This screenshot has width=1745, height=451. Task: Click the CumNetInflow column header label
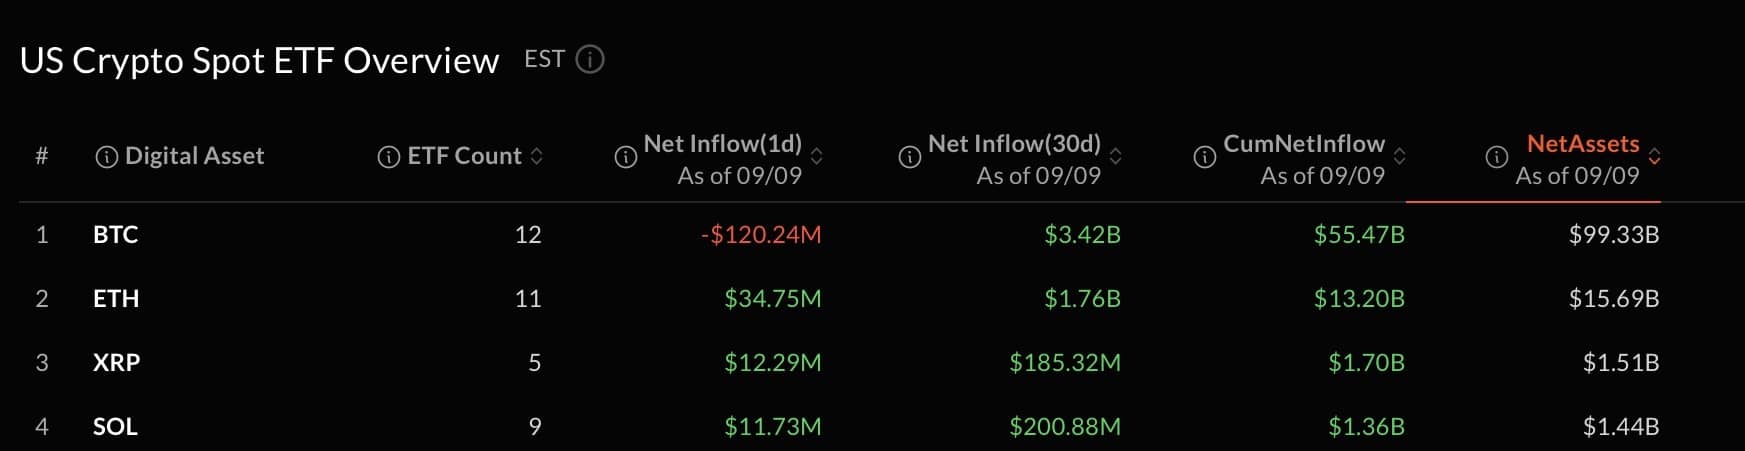click(x=1304, y=144)
